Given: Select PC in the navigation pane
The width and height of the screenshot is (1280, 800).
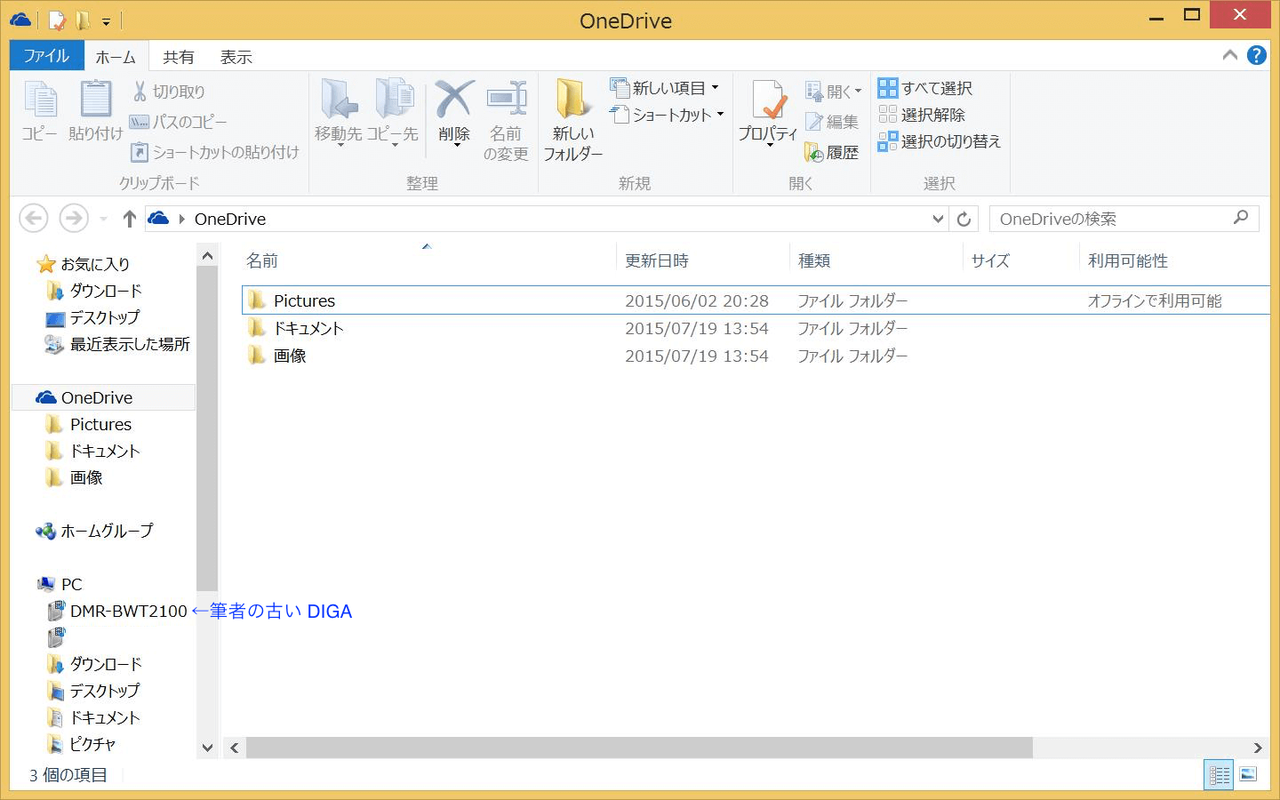Looking at the screenshot, I should (x=60, y=584).
